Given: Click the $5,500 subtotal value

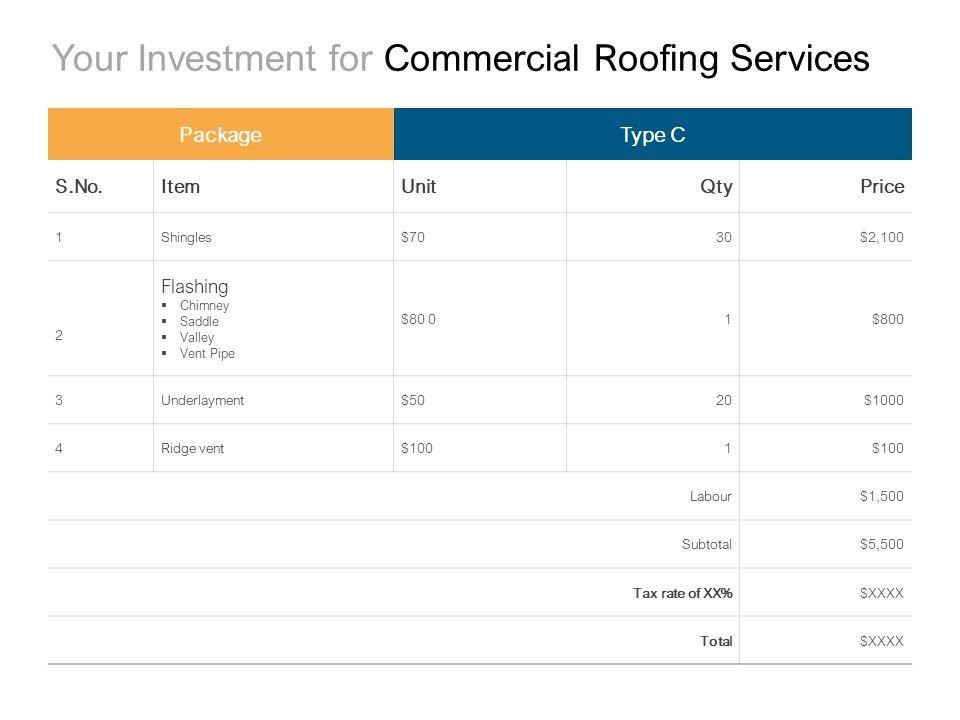Looking at the screenshot, I should (881, 544).
